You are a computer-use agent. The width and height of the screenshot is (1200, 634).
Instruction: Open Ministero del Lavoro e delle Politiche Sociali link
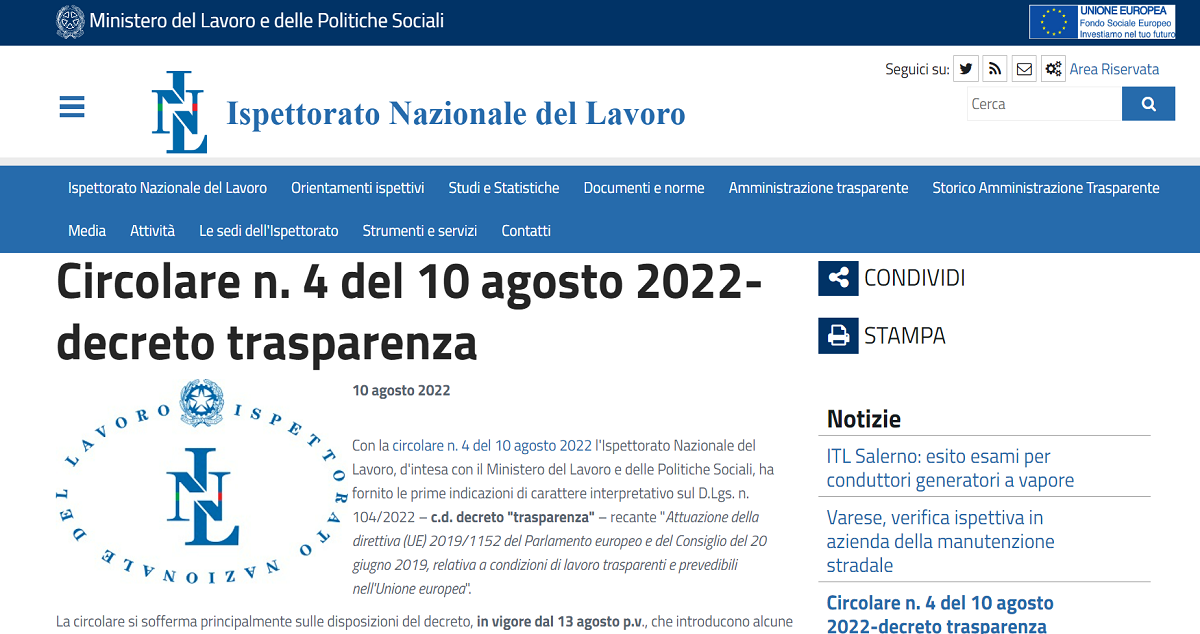[x=267, y=21]
